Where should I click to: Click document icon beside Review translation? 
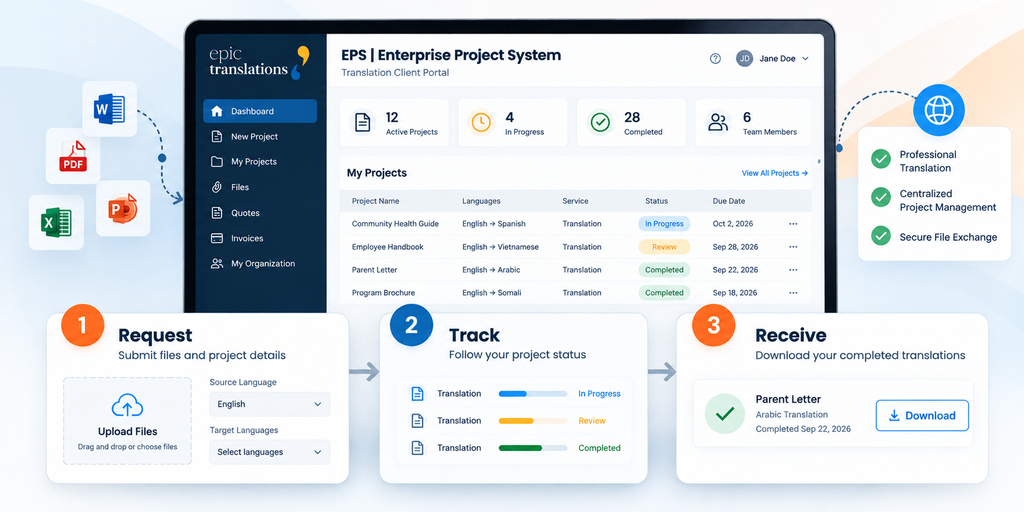[x=417, y=421]
